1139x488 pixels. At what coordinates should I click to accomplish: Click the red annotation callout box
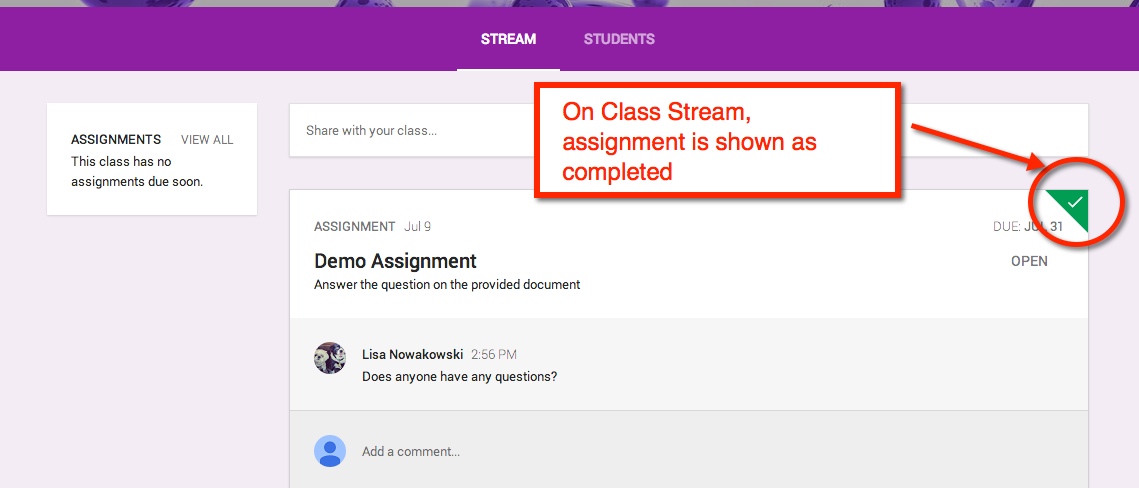point(718,141)
